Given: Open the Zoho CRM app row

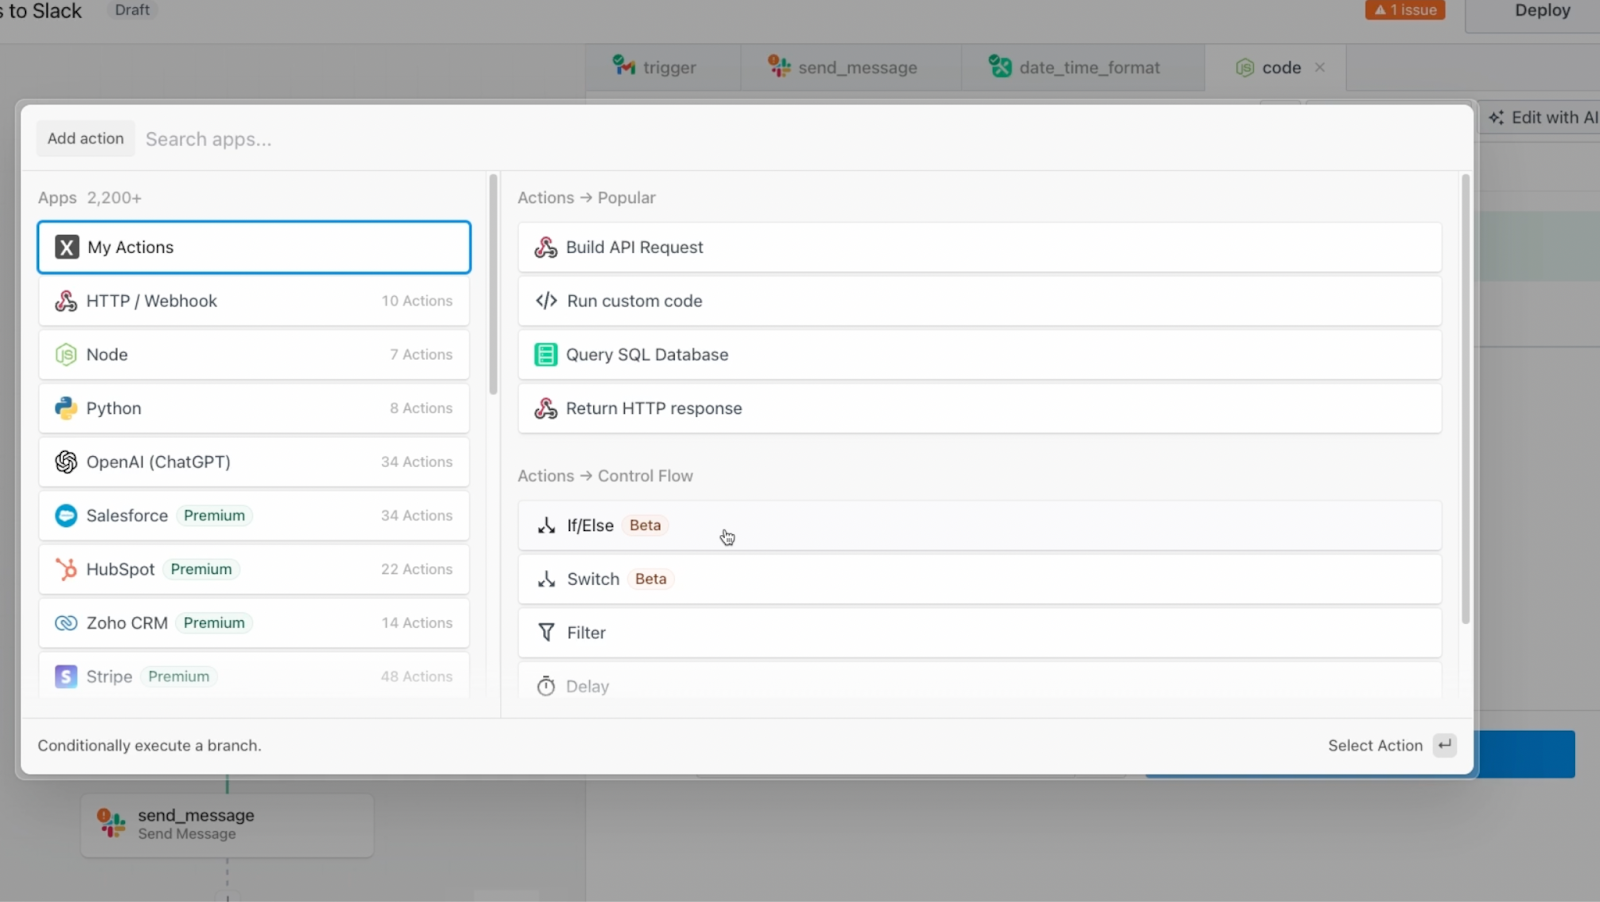Looking at the screenshot, I should tap(254, 623).
